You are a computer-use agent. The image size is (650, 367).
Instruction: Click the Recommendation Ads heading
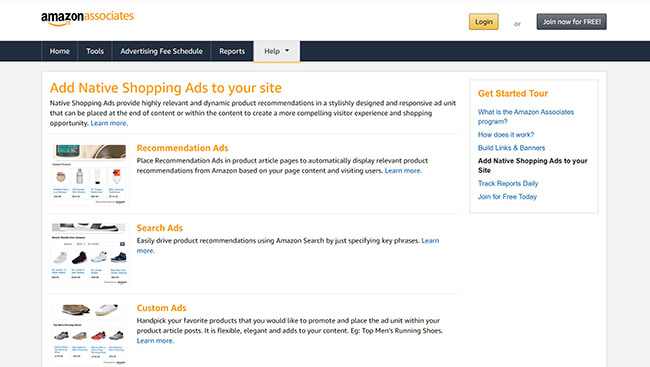pos(182,148)
